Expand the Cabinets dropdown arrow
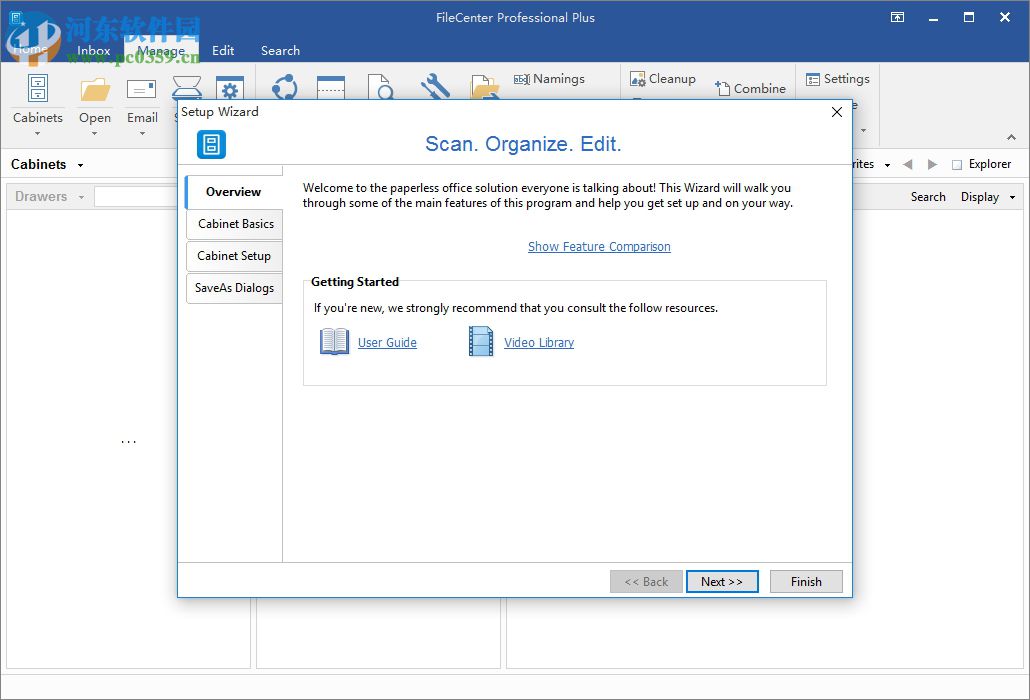Screen dimensions: 1030x700 tap(81, 165)
